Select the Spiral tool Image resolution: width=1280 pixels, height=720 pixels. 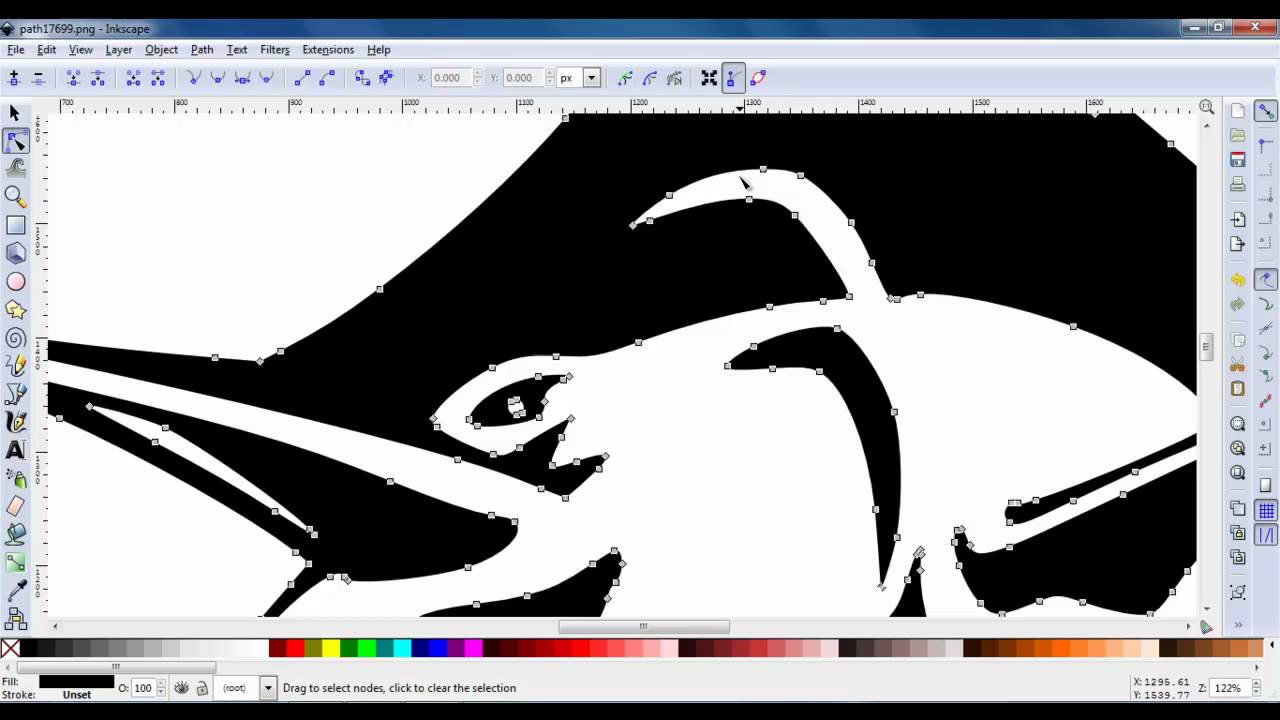(15, 338)
